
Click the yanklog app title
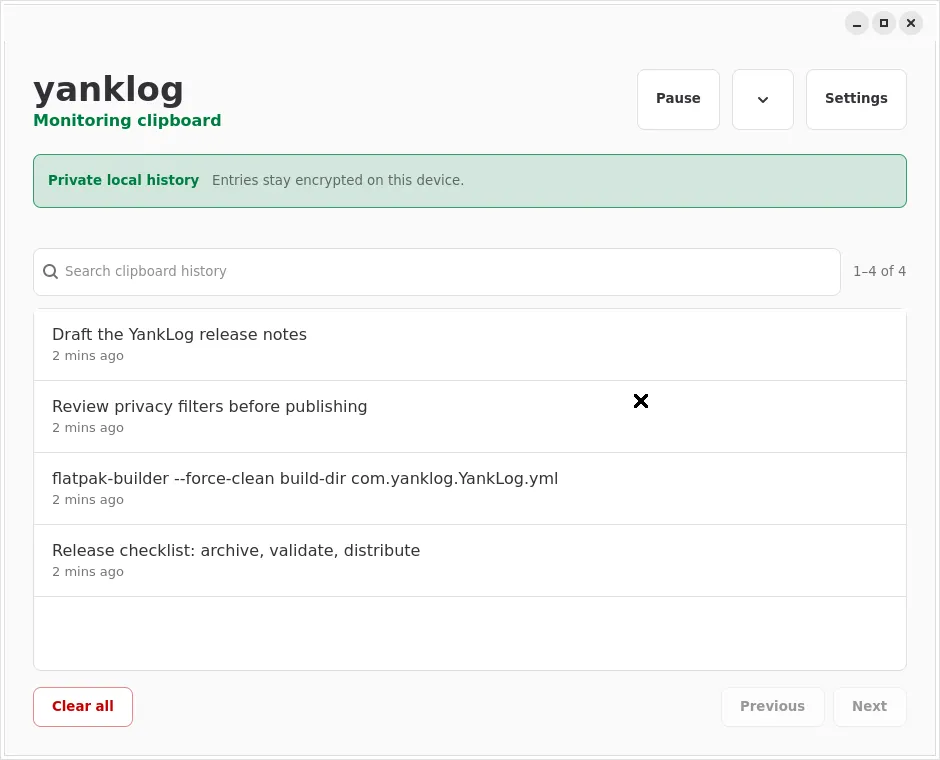coord(108,90)
